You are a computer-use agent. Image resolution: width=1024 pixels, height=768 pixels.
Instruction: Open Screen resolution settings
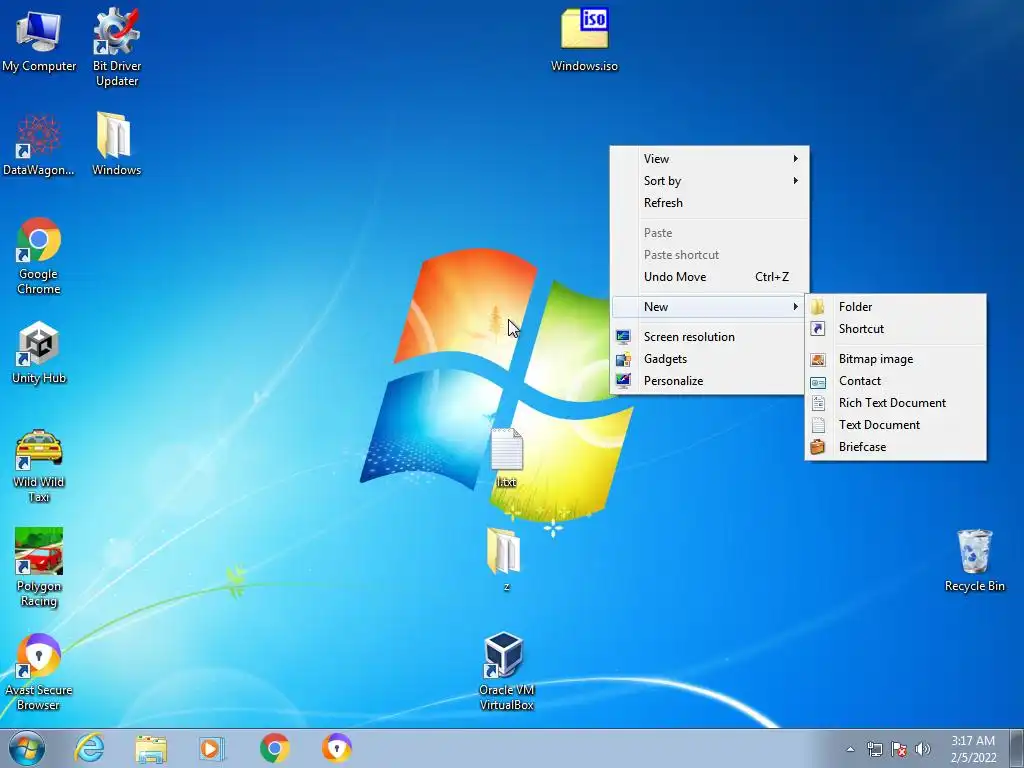click(709, 337)
